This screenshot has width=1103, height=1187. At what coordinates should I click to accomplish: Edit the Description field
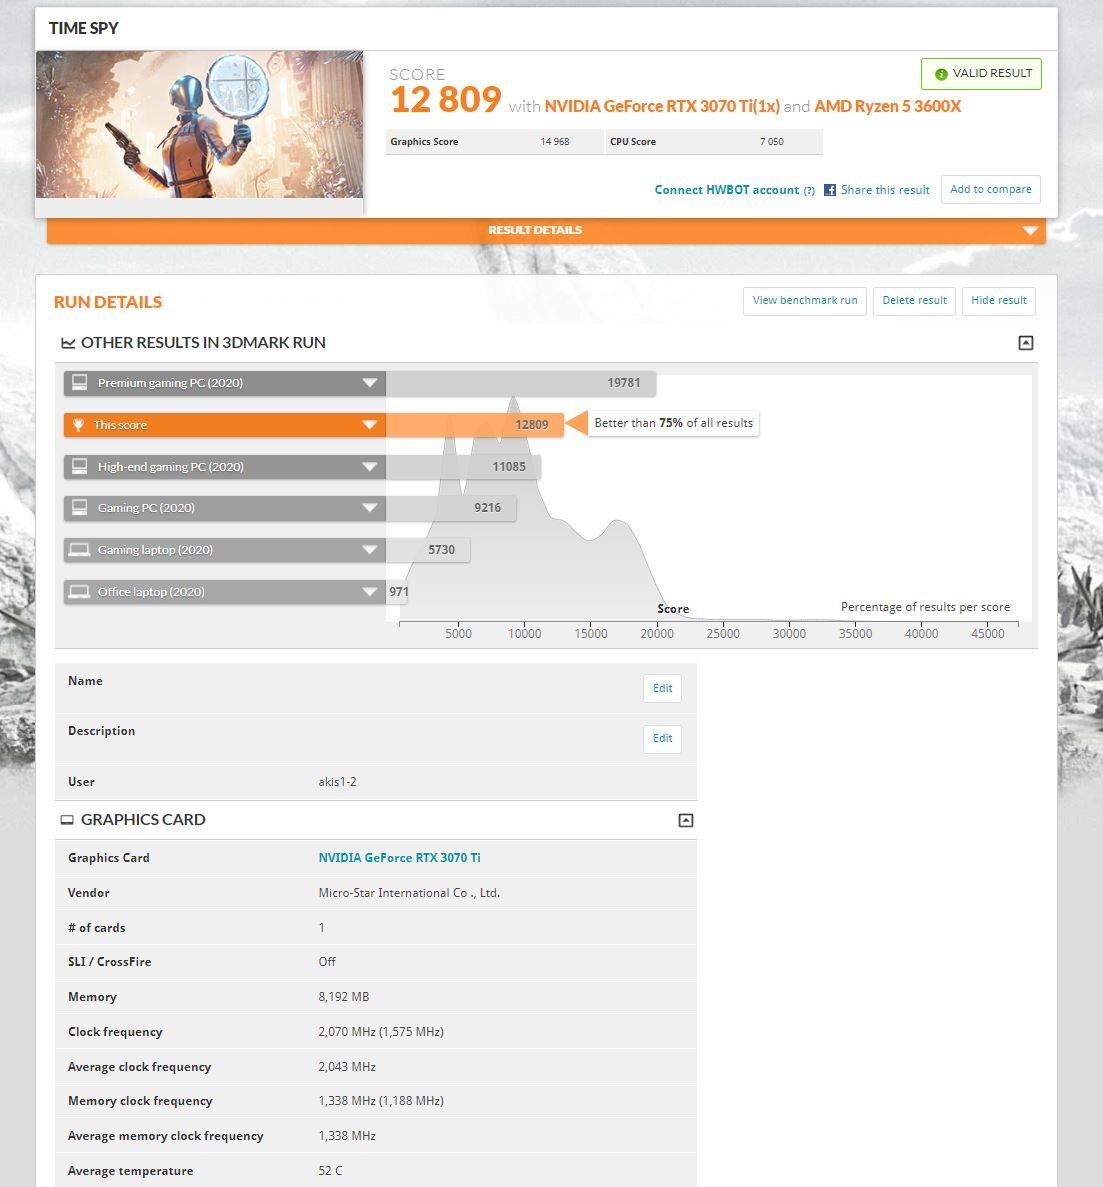pos(662,738)
